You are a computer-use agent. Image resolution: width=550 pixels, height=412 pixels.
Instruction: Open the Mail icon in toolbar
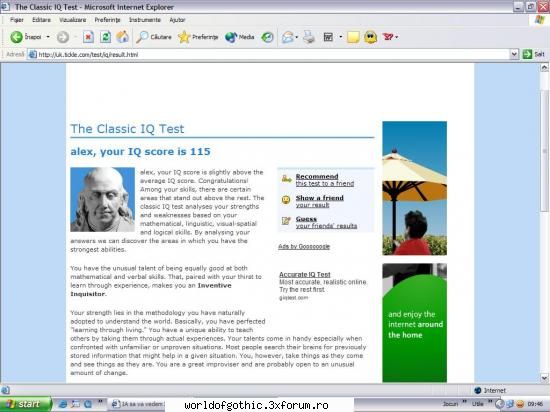[287, 37]
